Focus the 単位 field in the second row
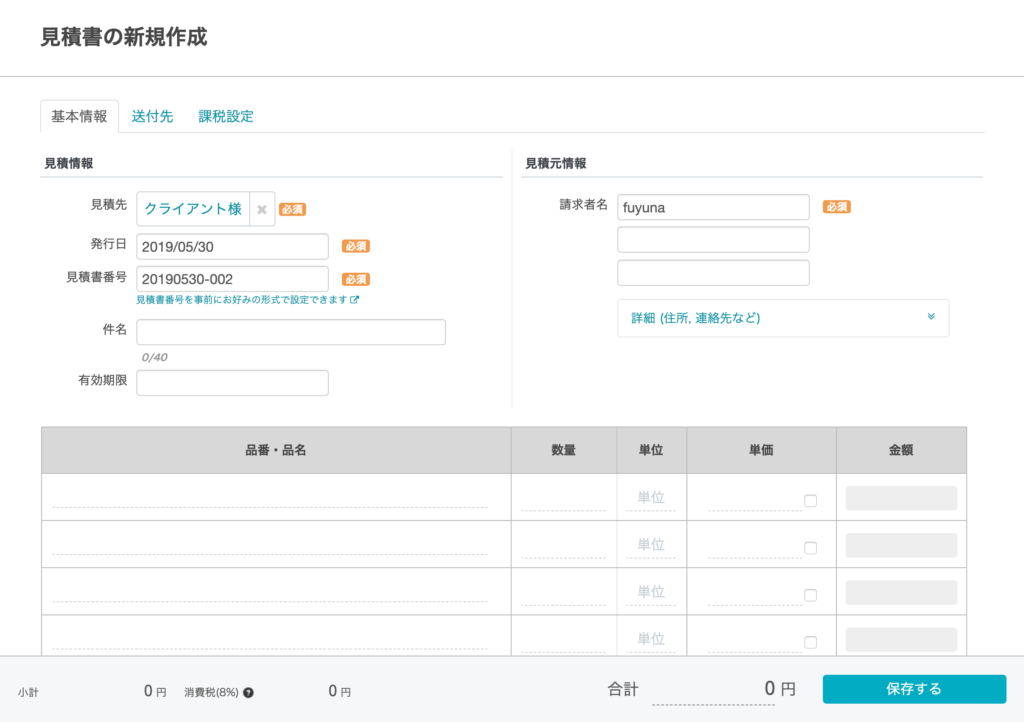The image size is (1024, 722). (x=651, y=544)
